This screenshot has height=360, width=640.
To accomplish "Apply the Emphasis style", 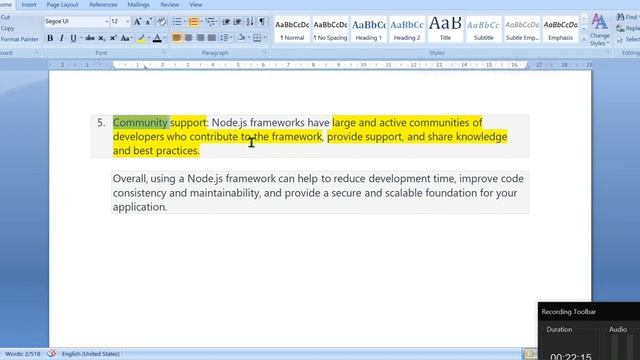I will point(560,29).
